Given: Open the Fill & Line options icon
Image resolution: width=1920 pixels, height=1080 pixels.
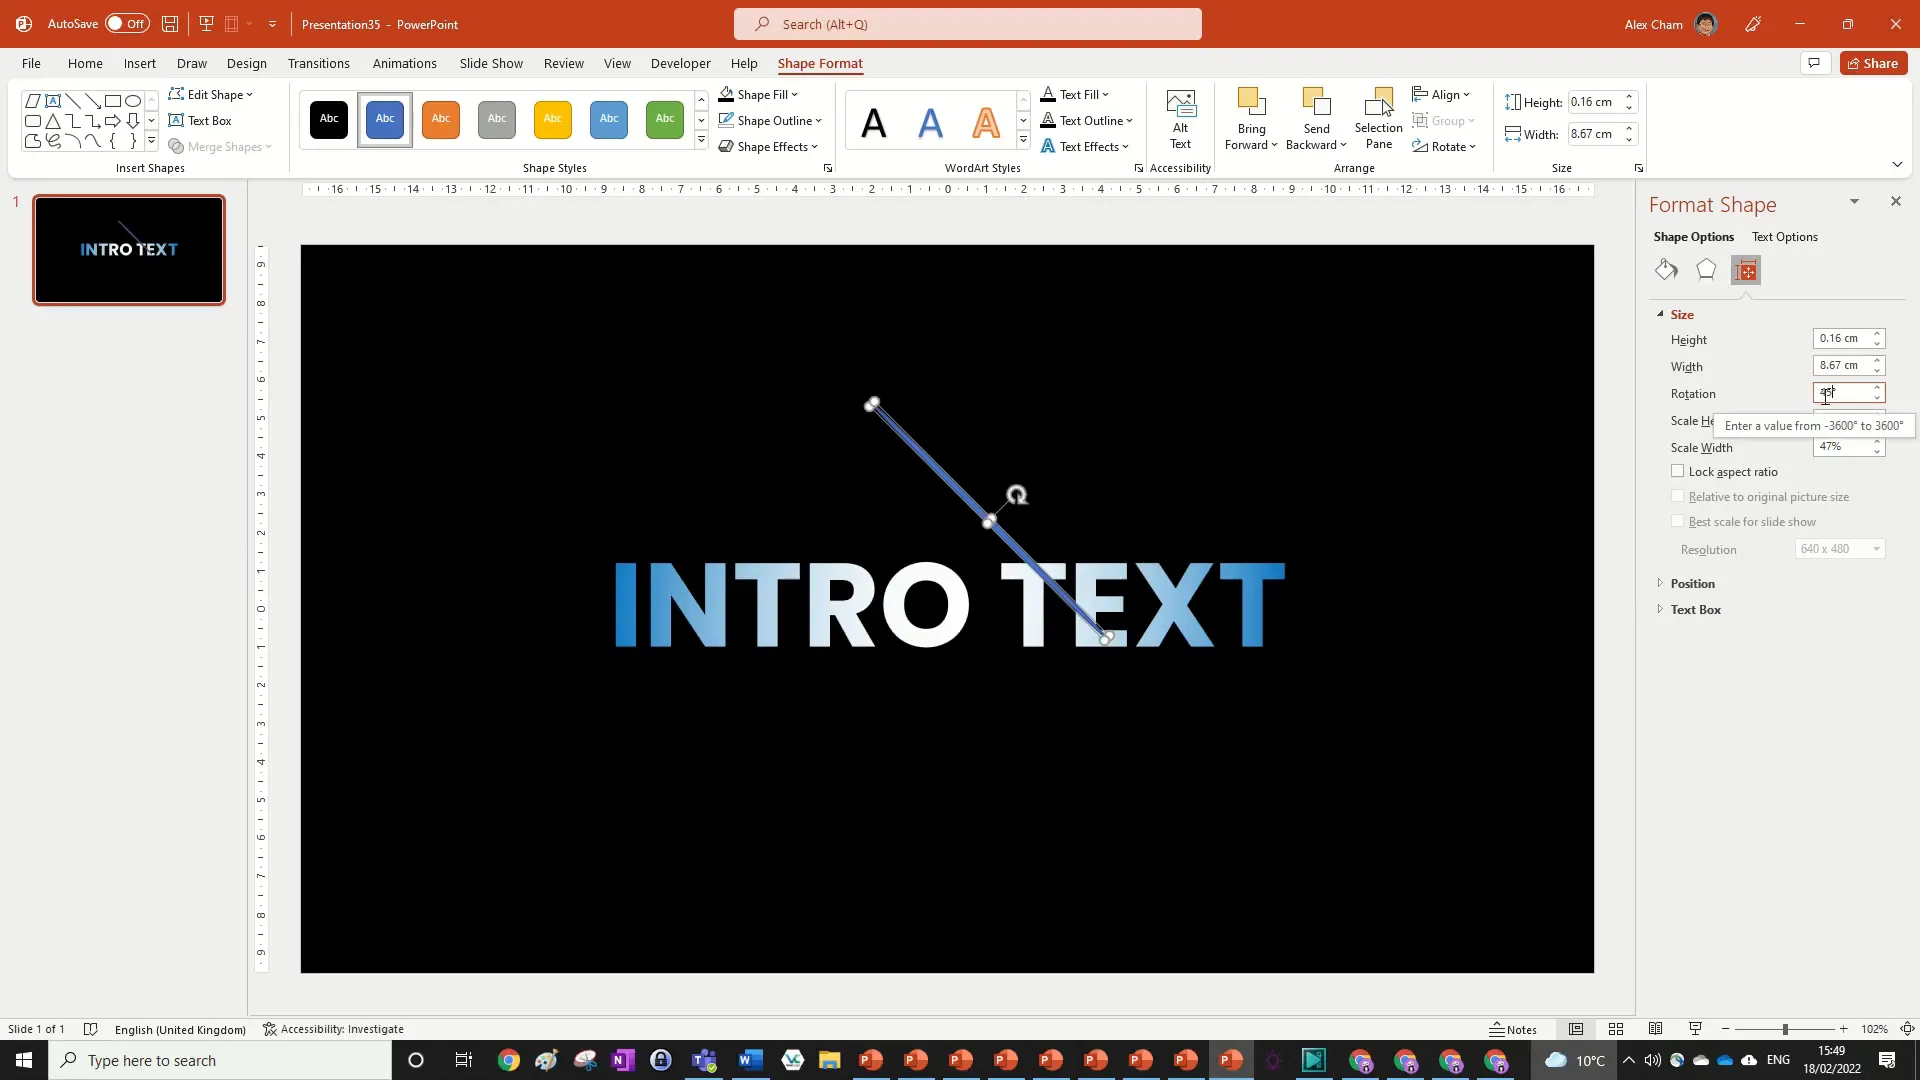Looking at the screenshot, I should pyautogui.click(x=1666, y=270).
